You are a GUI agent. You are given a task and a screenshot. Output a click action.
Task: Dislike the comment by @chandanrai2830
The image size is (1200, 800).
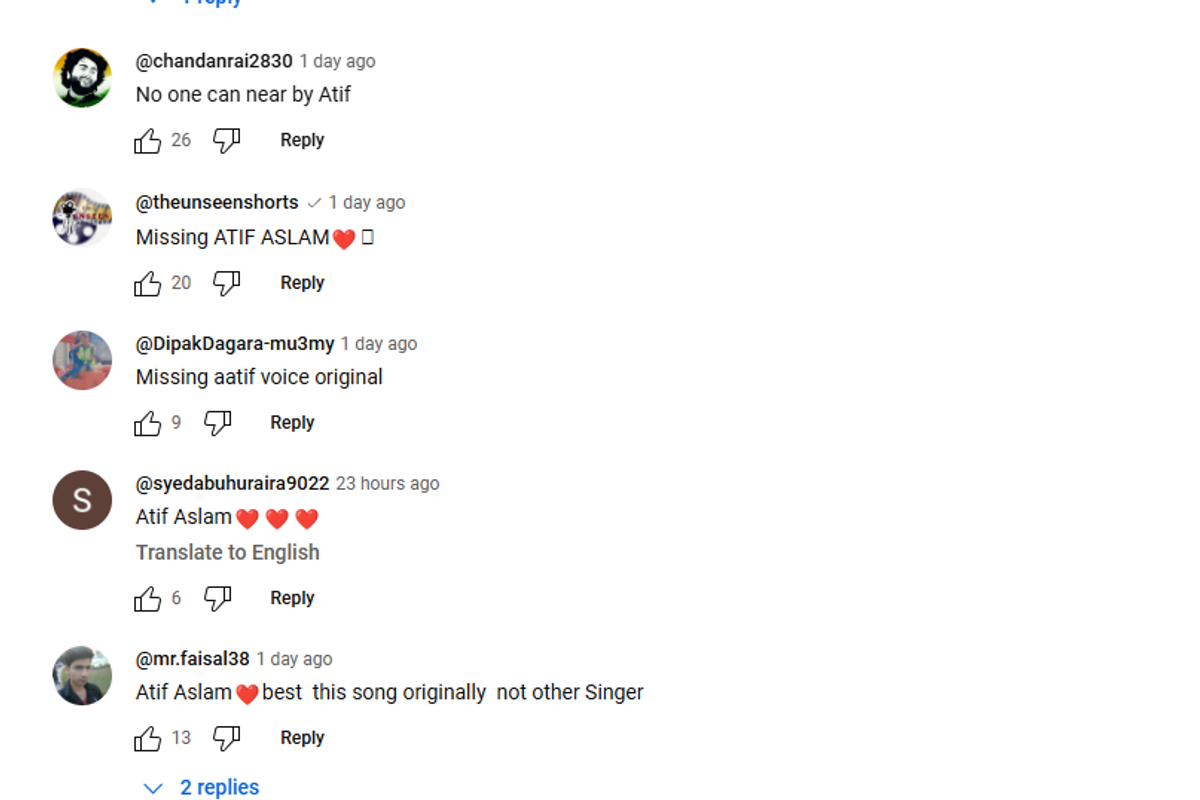coord(227,141)
